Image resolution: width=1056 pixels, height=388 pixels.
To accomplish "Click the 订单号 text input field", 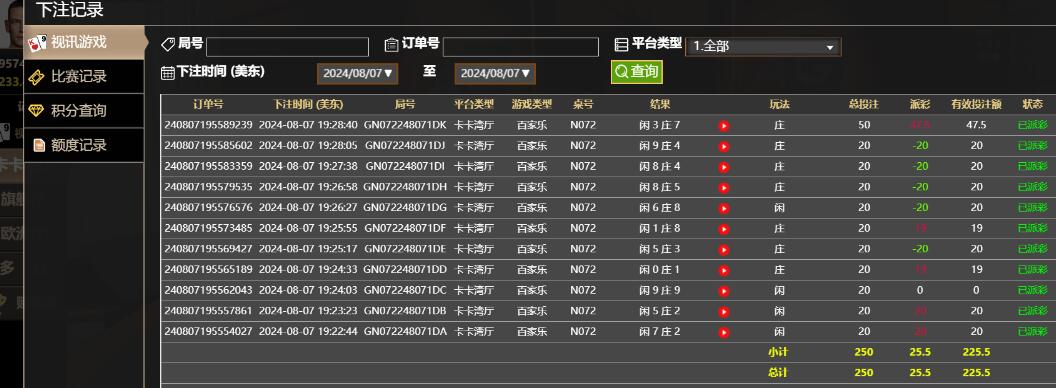I will click(x=521, y=47).
